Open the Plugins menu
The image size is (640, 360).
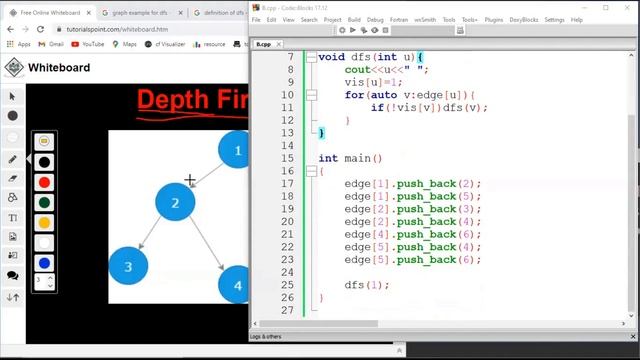point(493,20)
